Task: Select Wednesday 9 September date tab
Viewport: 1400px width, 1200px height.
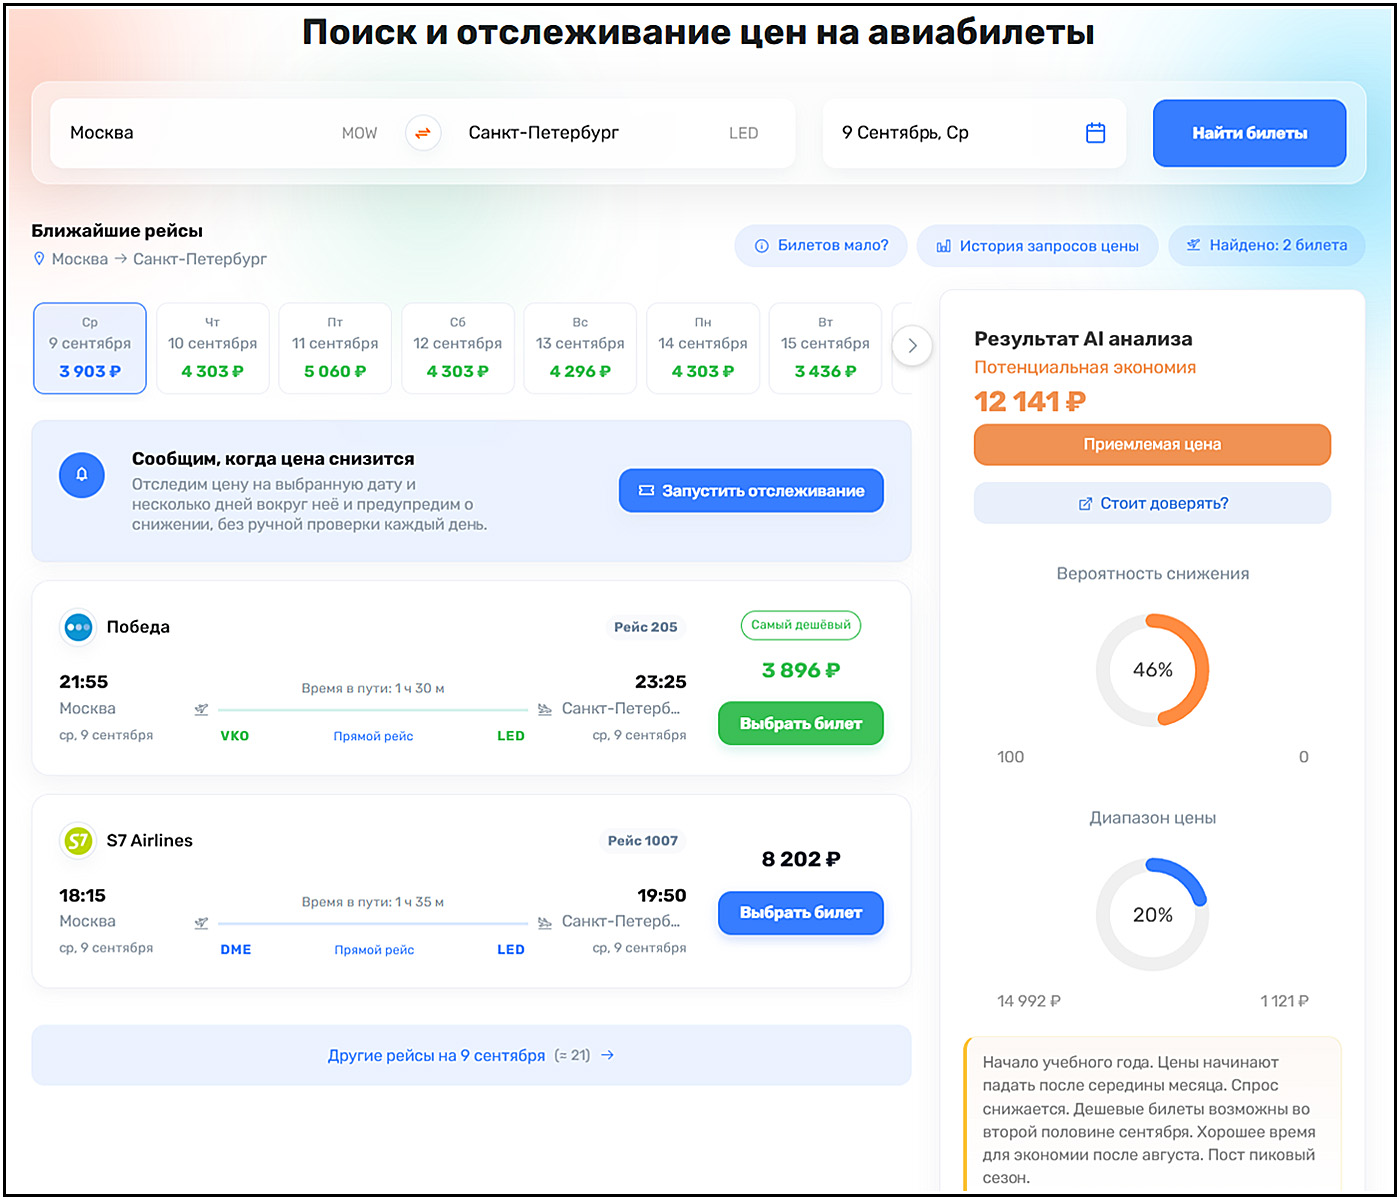Action: click(90, 348)
